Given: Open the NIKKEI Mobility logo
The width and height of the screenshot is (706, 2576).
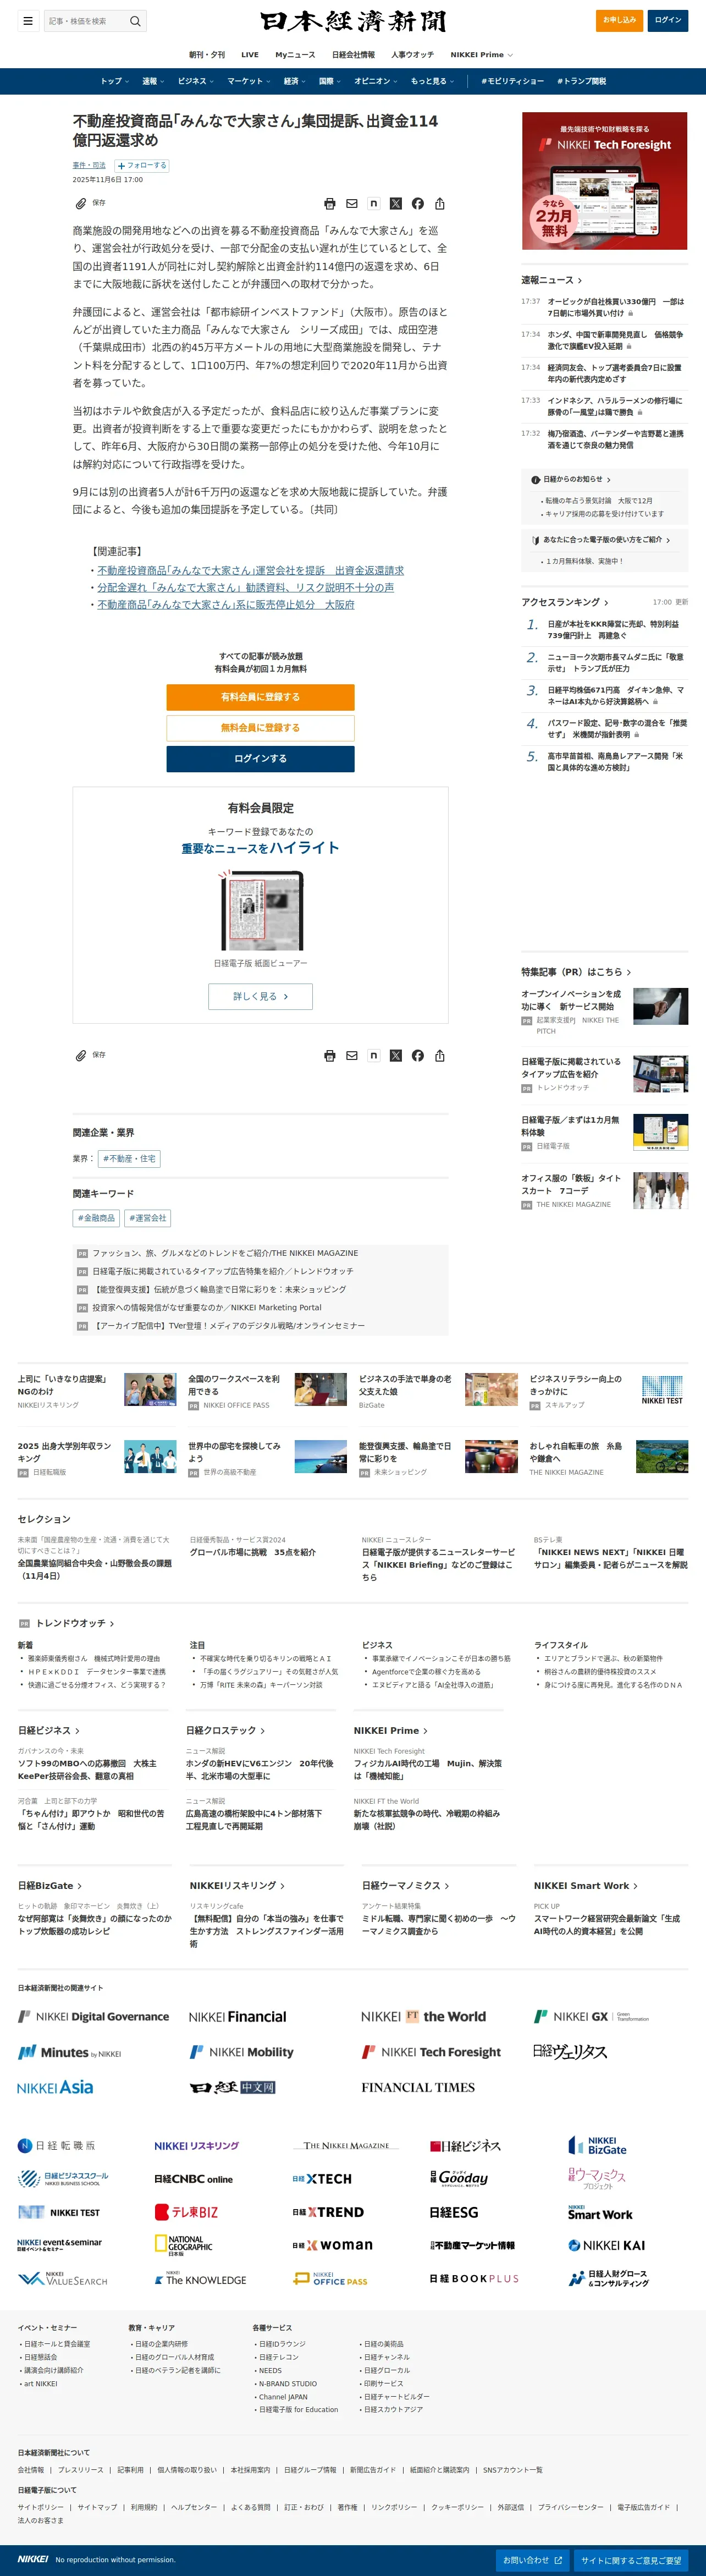Looking at the screenshot, I should [x=242, y=2052].
